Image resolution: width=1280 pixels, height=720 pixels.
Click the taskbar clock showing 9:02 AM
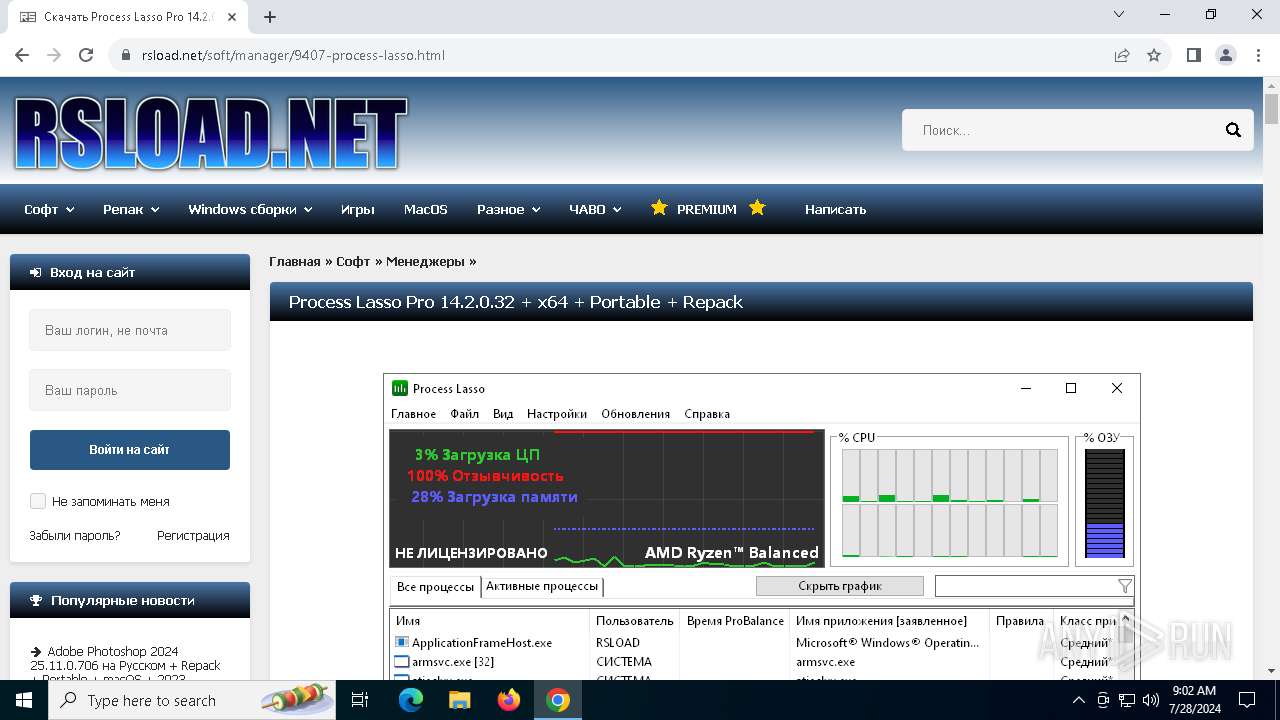(x=1193, y=700)
